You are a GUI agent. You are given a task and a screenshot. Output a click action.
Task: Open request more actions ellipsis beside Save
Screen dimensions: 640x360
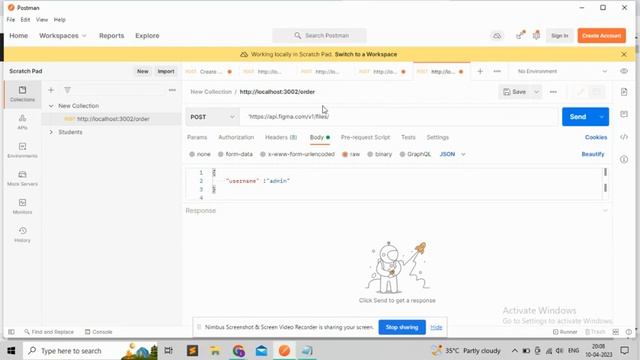coord(553,92)
